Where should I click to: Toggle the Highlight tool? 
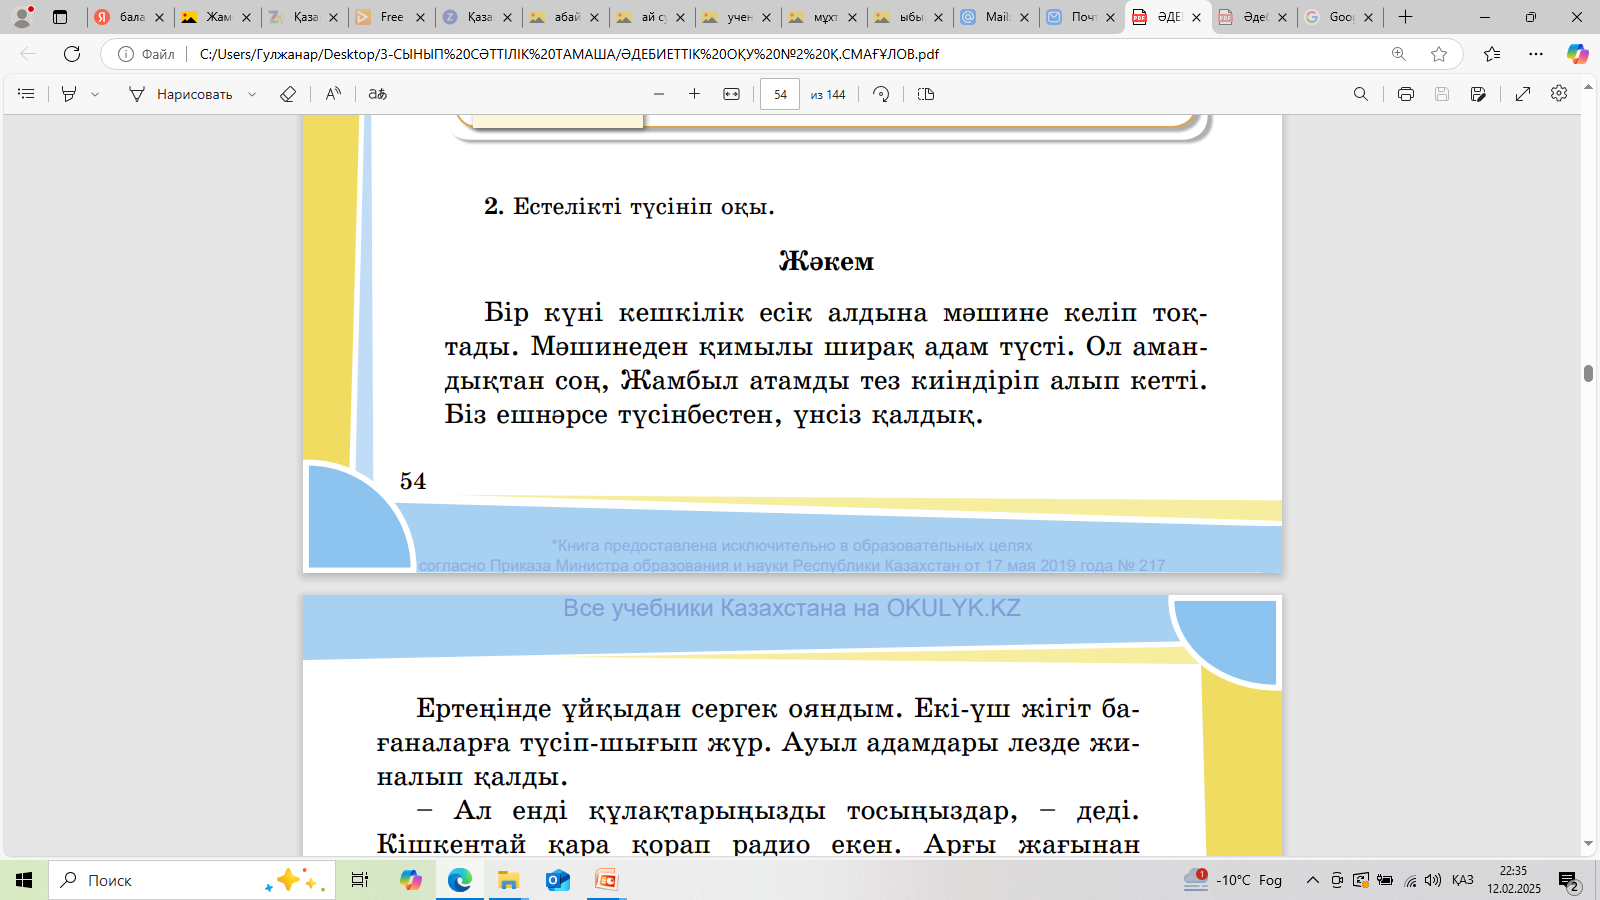click(x=69, y=94)
